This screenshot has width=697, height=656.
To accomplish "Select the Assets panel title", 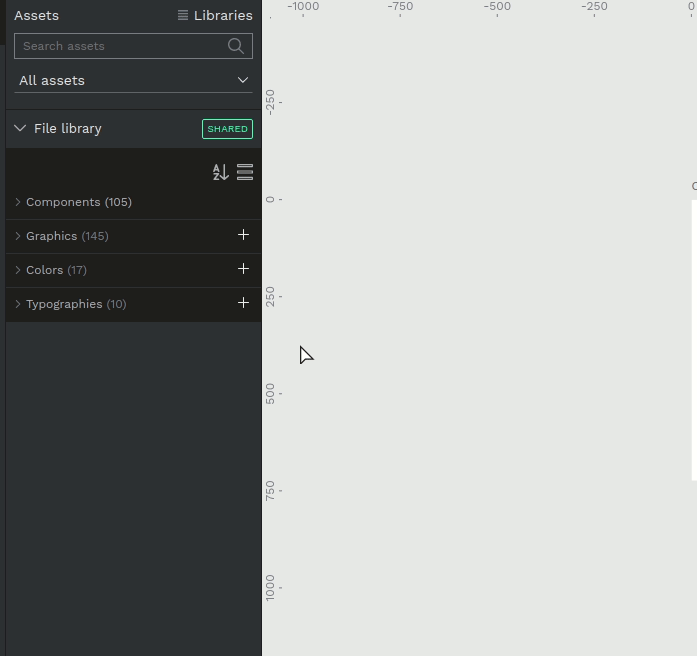I will [x=36, y=15].
